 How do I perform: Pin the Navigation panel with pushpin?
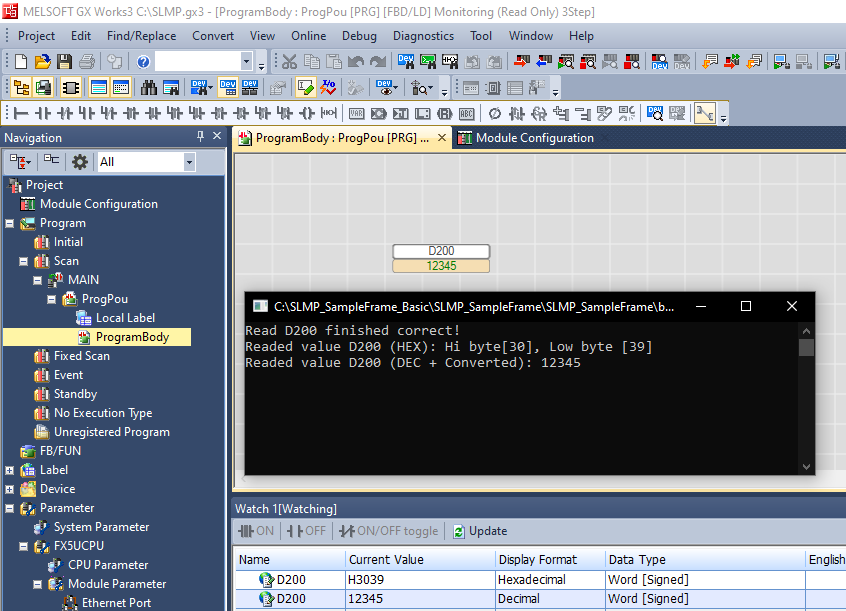point(201,137)
